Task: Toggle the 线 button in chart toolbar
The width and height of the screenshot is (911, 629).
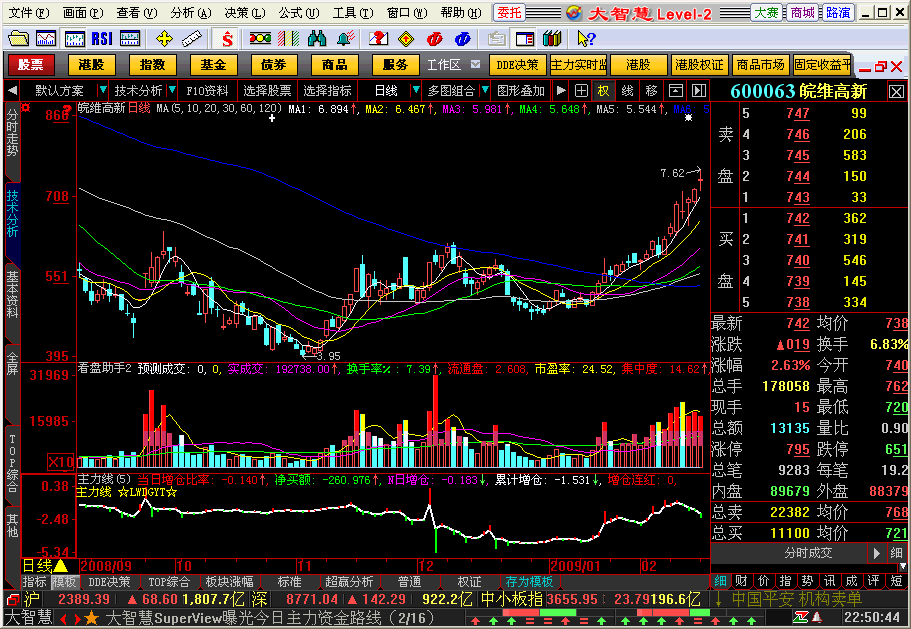Action: coord(627,91)
